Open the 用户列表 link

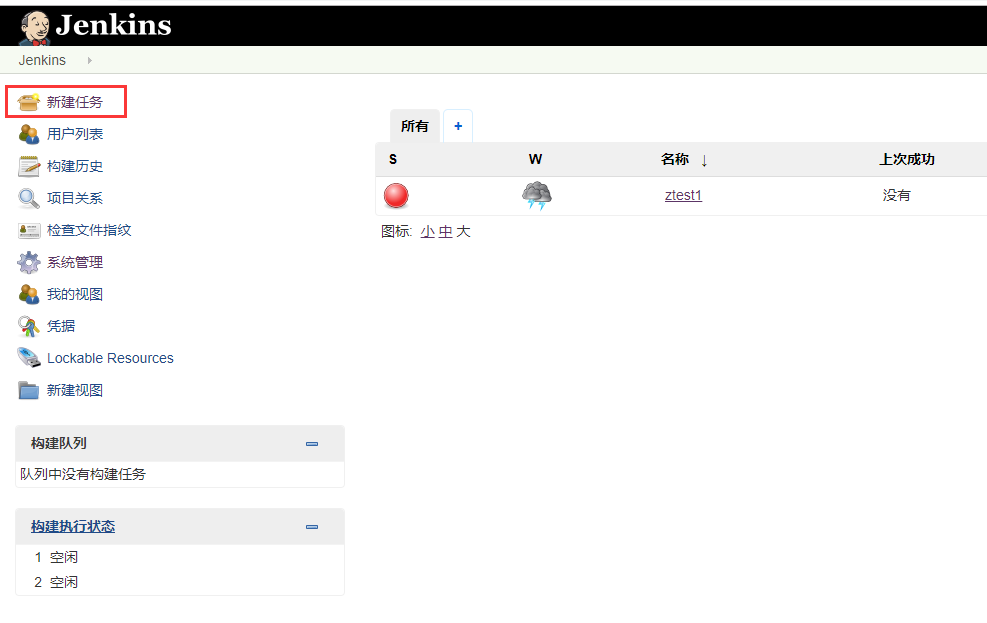(x=75, y=134)
